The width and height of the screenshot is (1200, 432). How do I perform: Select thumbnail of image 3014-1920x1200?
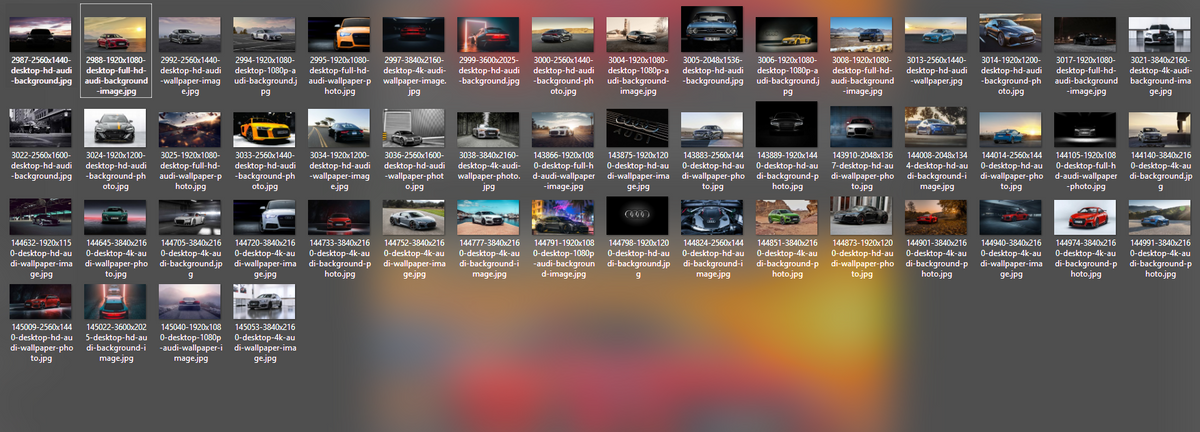click(1012, 33)
